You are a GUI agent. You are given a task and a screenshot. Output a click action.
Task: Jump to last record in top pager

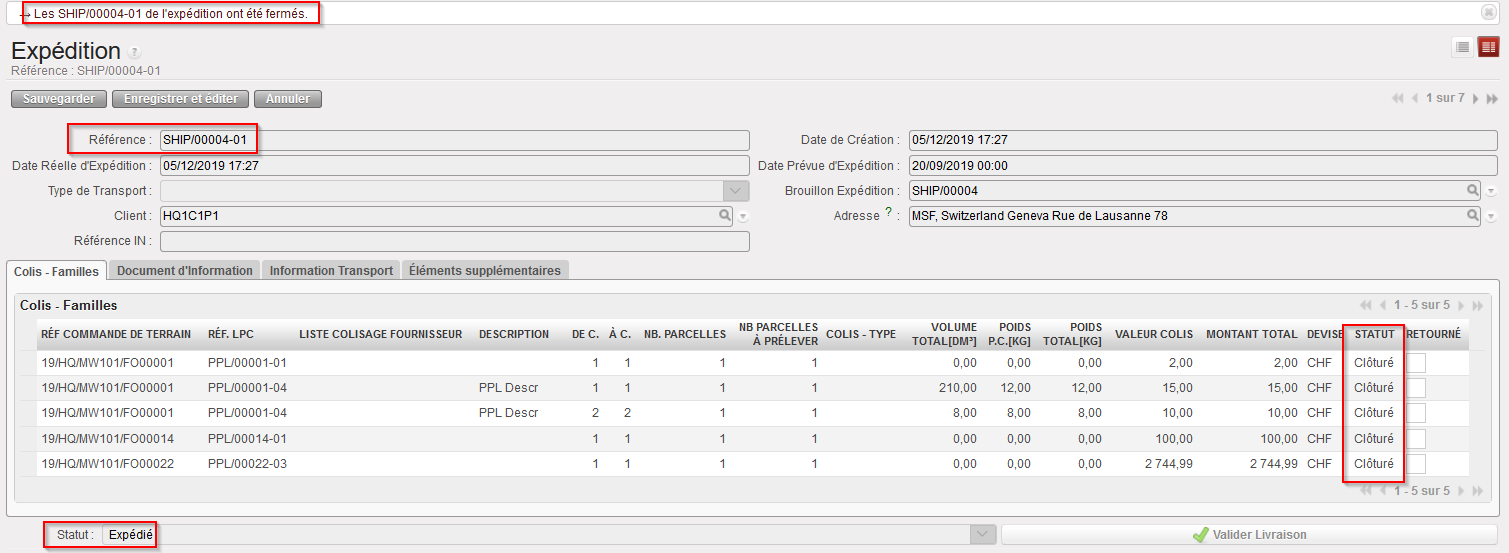(x=1492, y=99)
